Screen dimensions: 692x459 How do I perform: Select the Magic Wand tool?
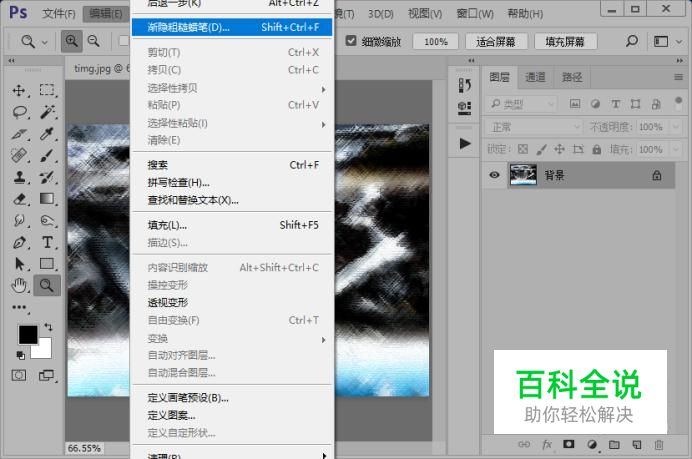47,112
